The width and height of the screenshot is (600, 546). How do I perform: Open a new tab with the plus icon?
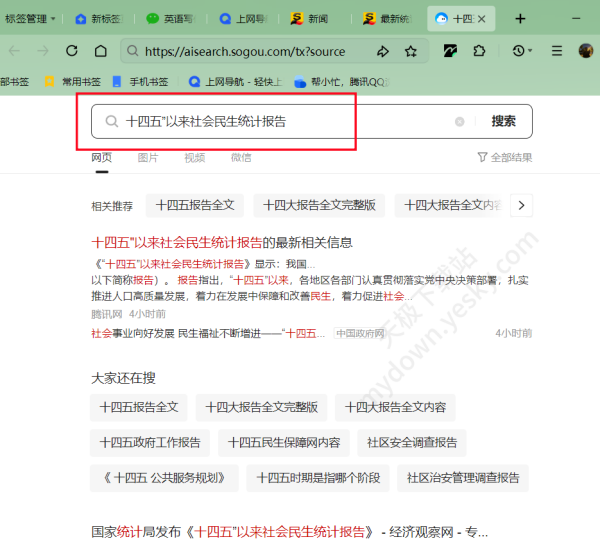(x=520, y=19)
